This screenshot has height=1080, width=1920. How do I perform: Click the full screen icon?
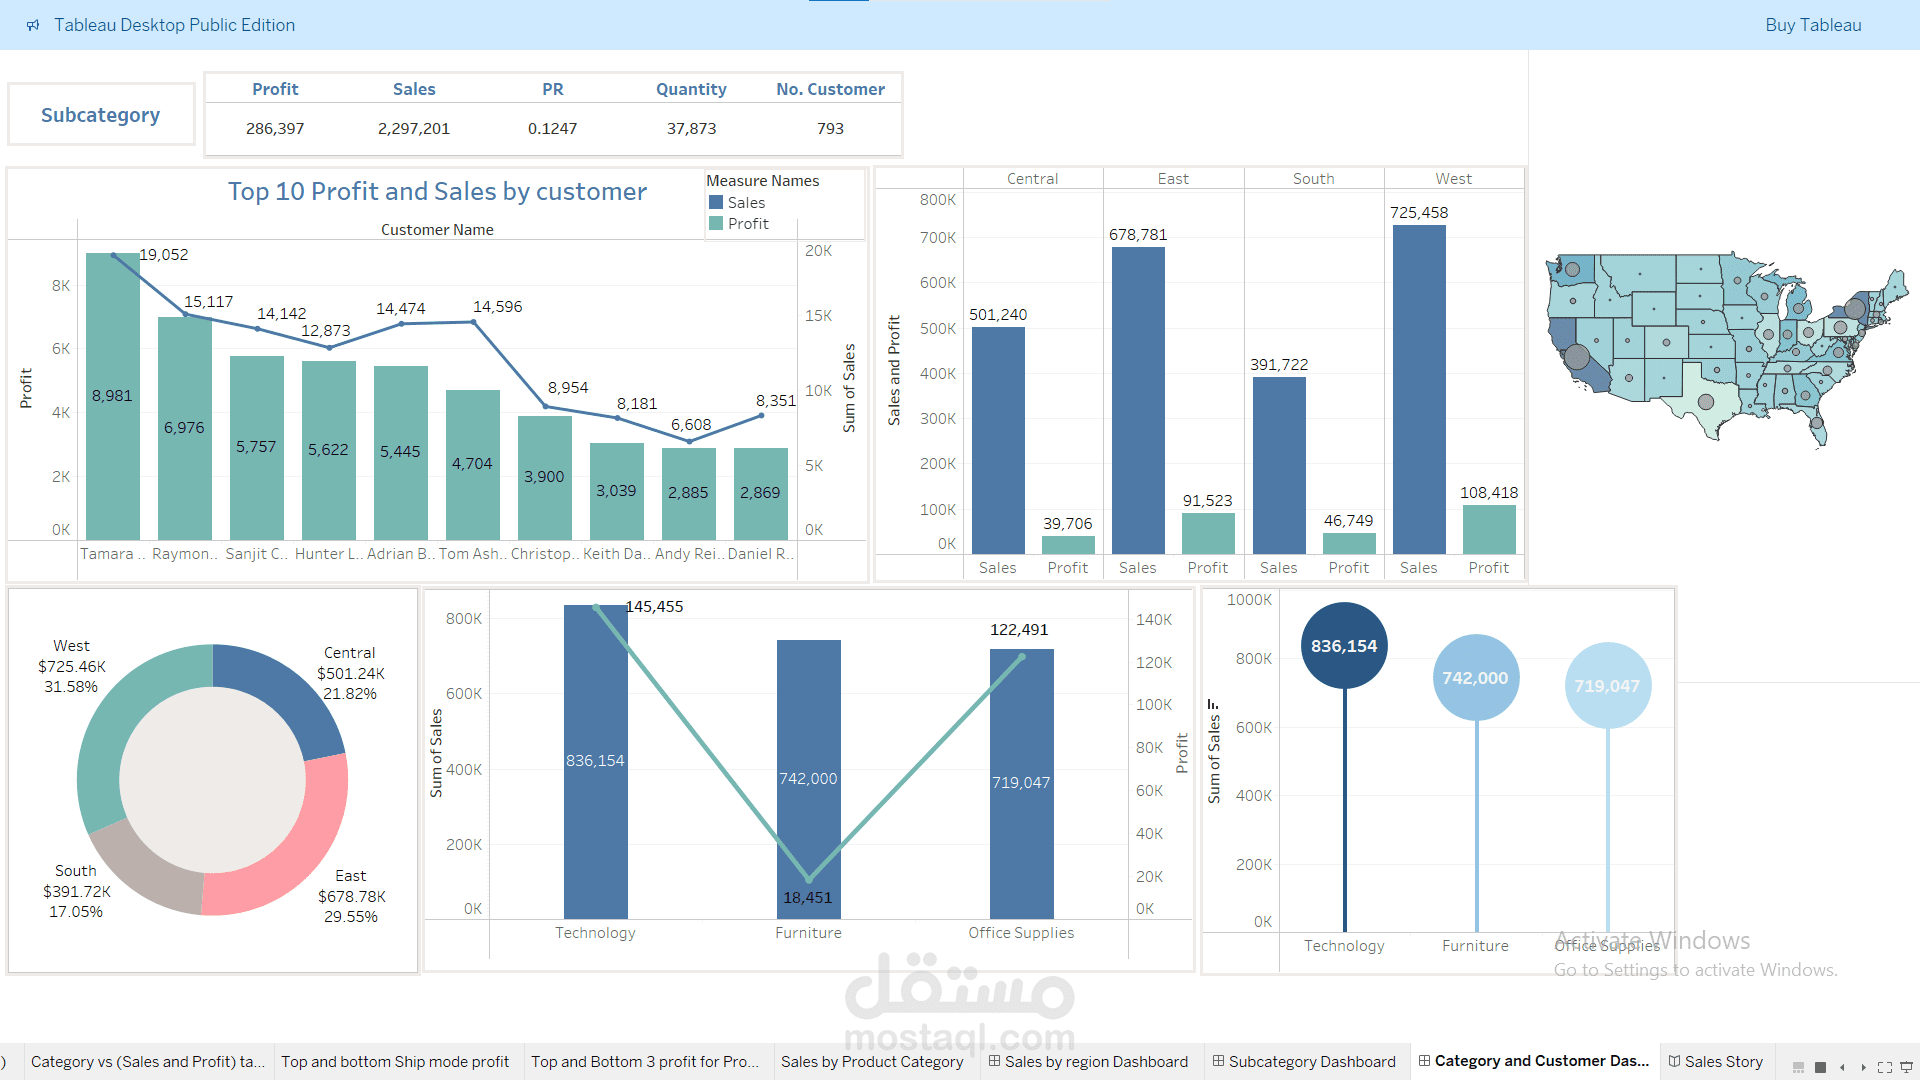pos(1885,1067)
